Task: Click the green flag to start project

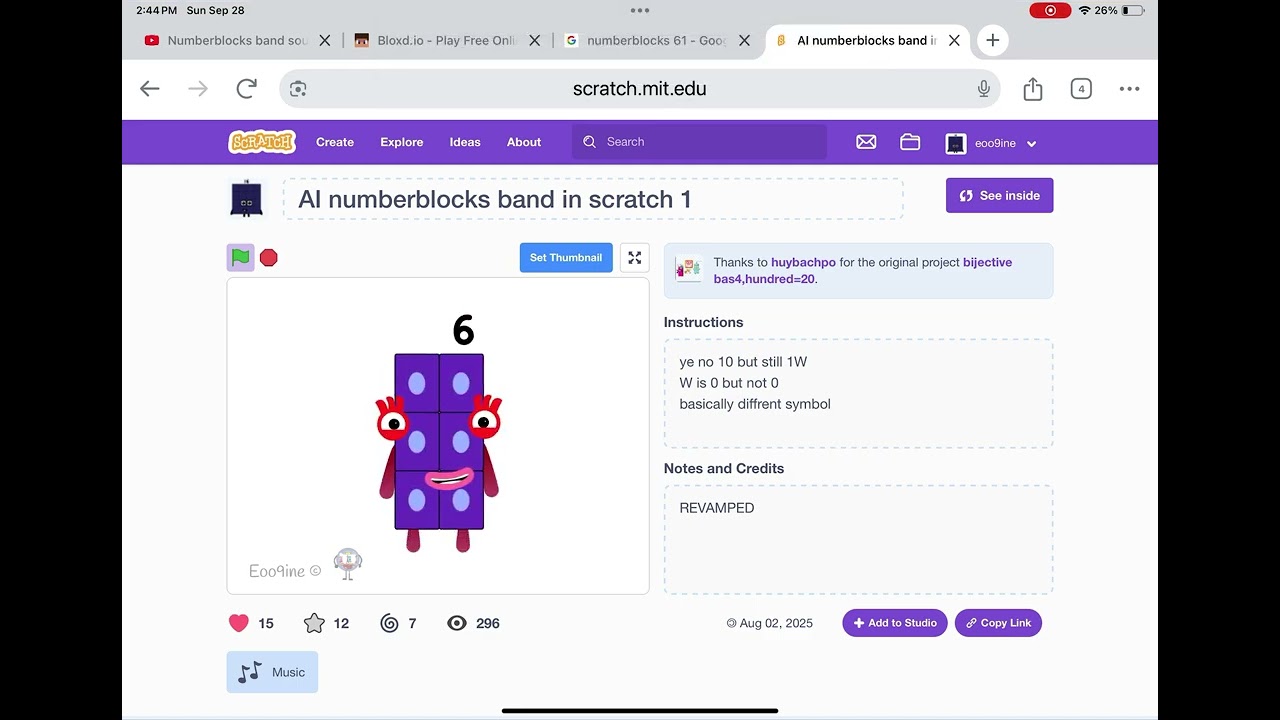Action: 240,257
